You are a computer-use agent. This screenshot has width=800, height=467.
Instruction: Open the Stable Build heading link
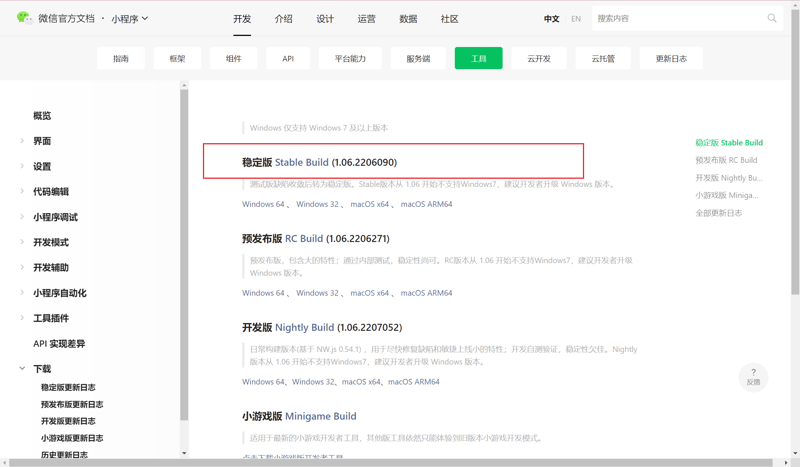(302, 162)
